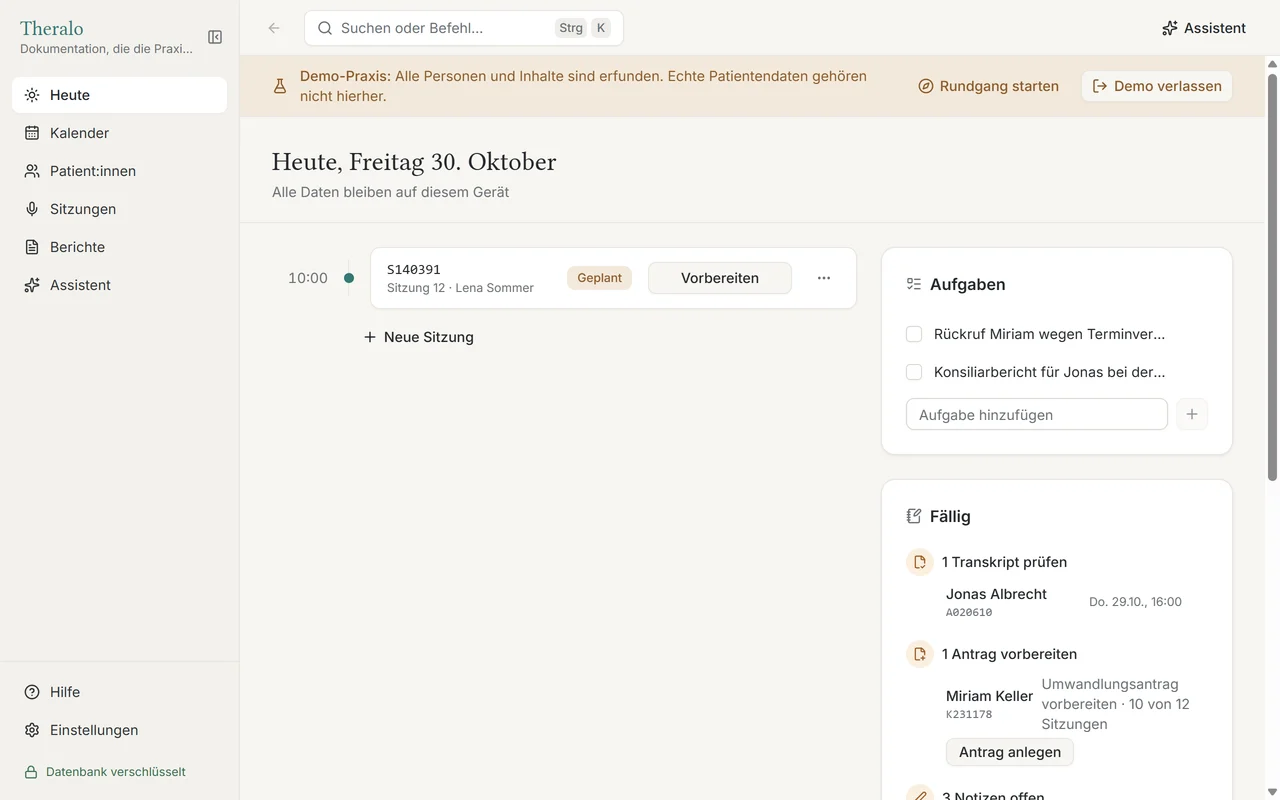
Task: Click the Assistent sparkle icon in top bar
Action: [1170, 28]
